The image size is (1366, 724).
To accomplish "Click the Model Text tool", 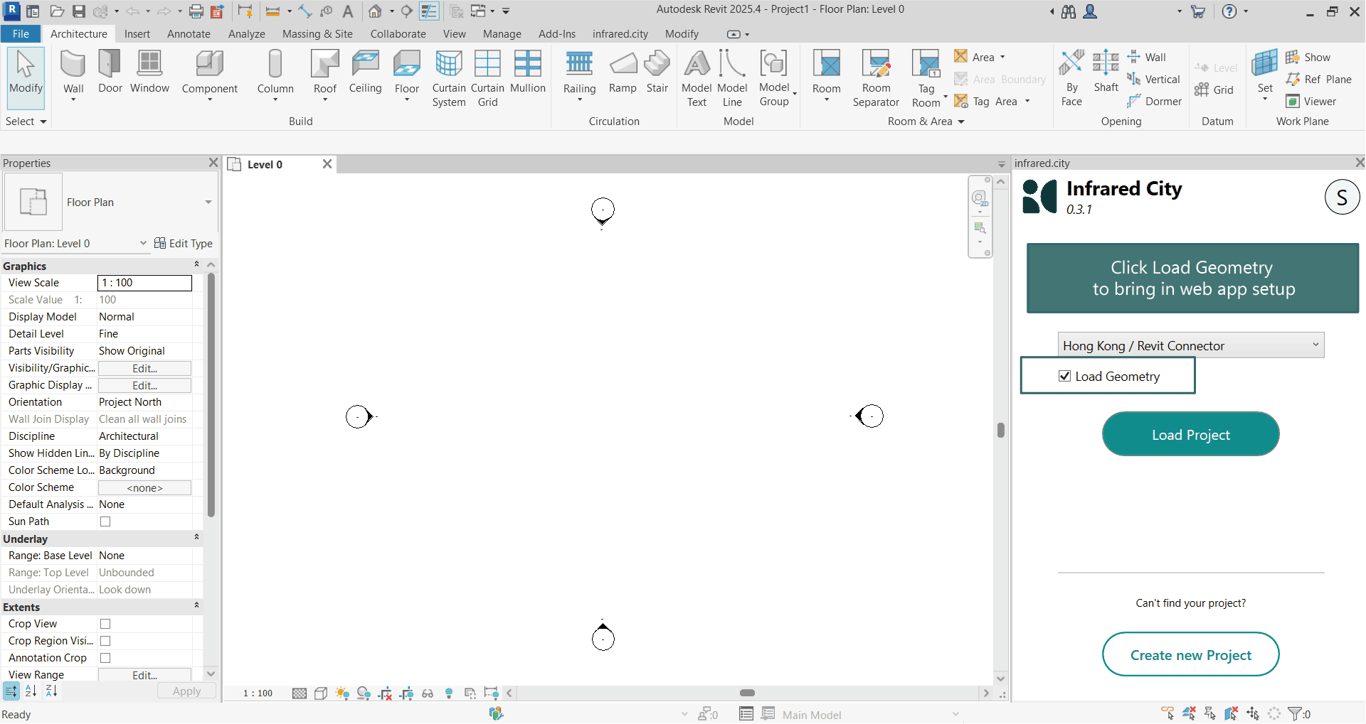I will pyautogui.click(x=696, y=78).
